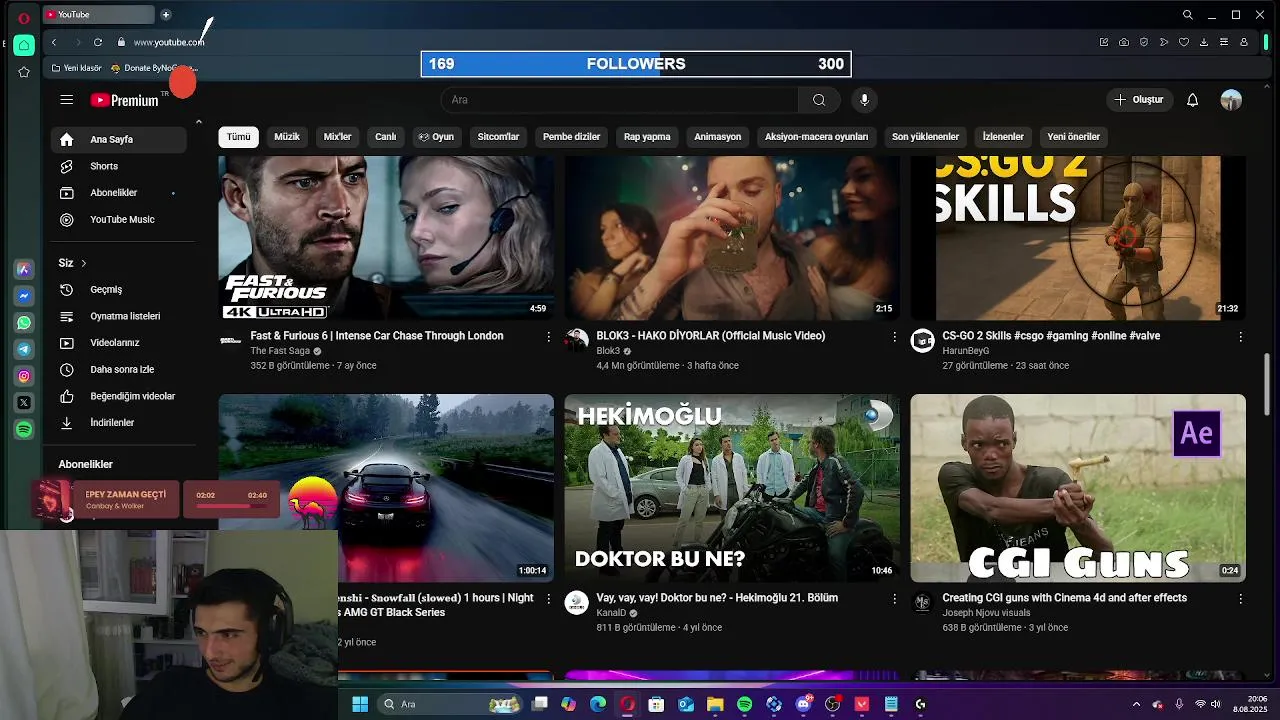The height and width of the screenshot is (720, 1280).
Task: Open Spotify player in Opera sidebar
Action: tap(24, 429)
